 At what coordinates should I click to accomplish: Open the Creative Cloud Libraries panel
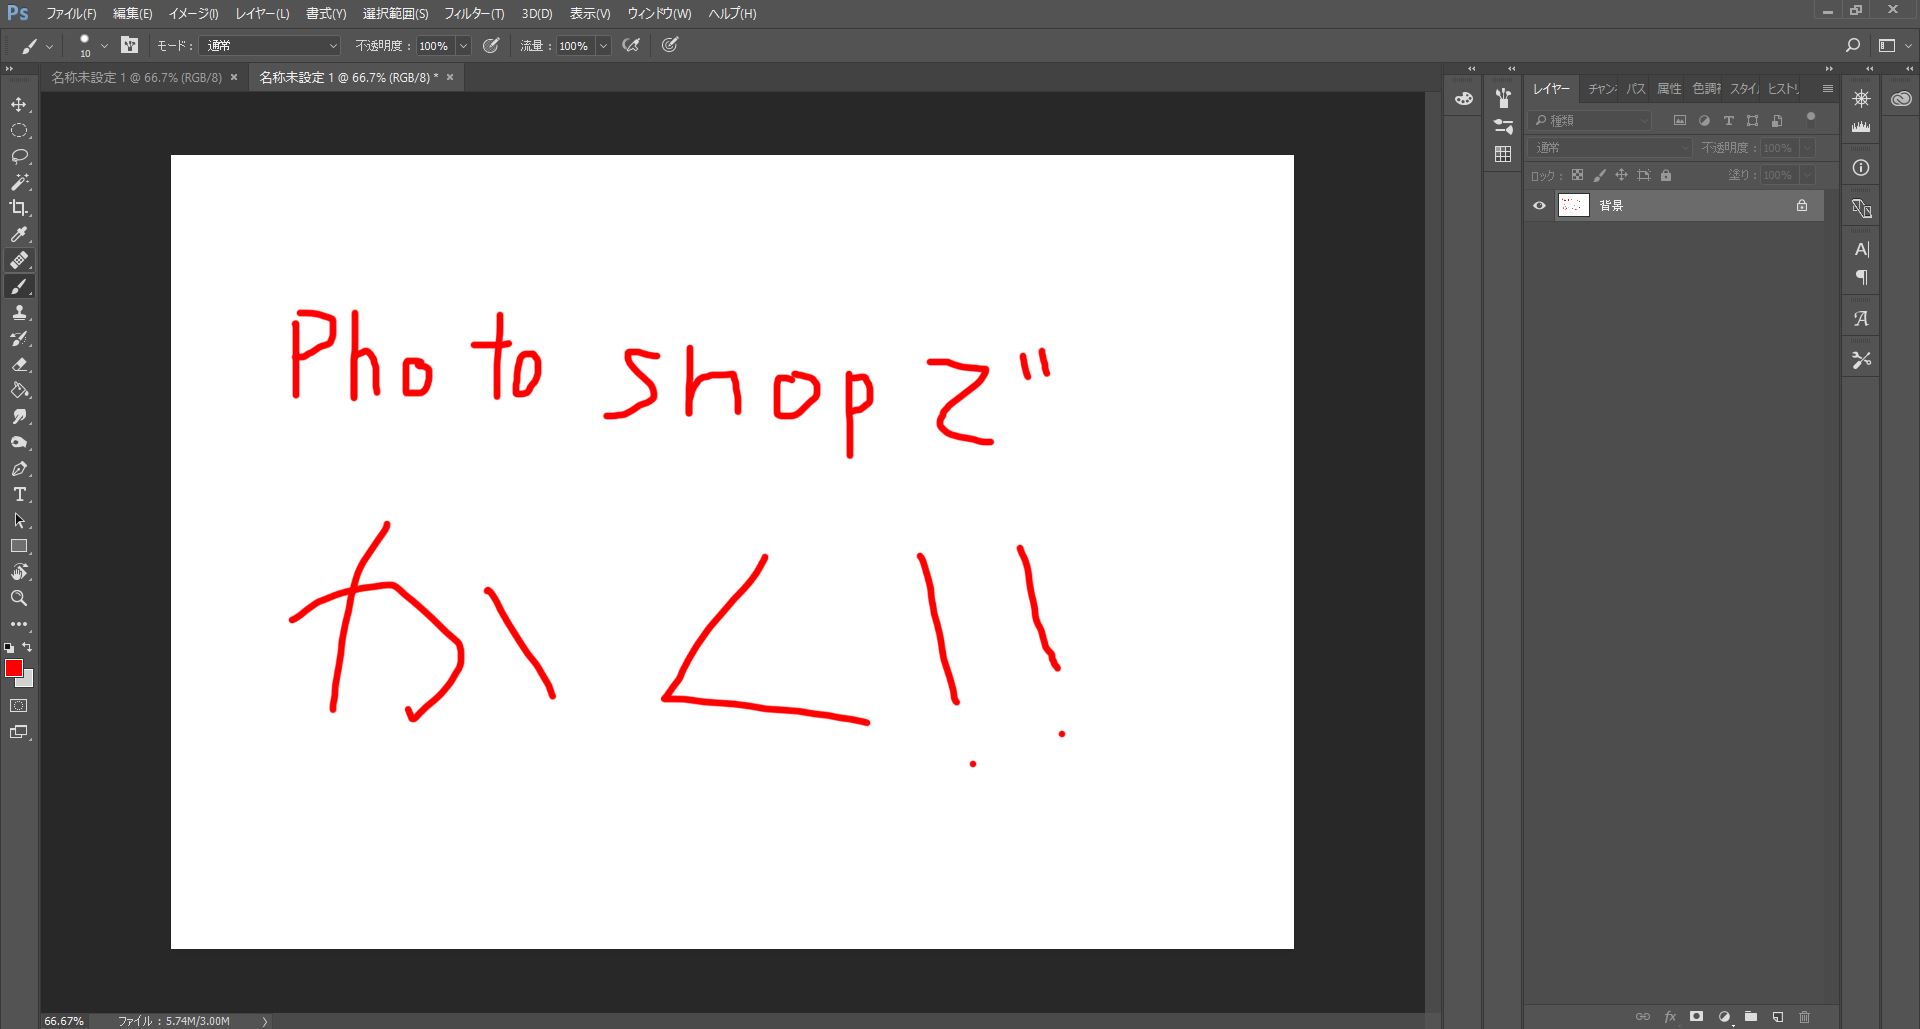[x=1901, y=99]
